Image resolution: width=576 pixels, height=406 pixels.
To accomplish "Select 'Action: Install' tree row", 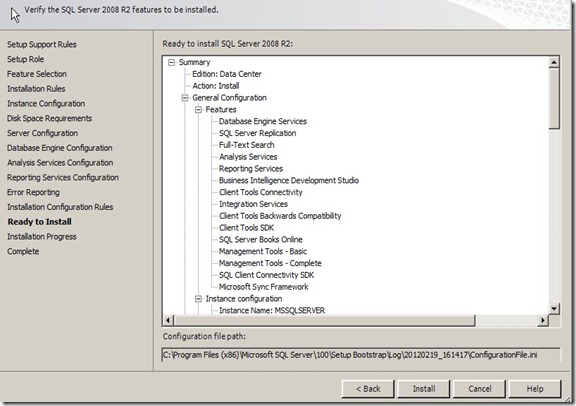I will pos(216,86).
